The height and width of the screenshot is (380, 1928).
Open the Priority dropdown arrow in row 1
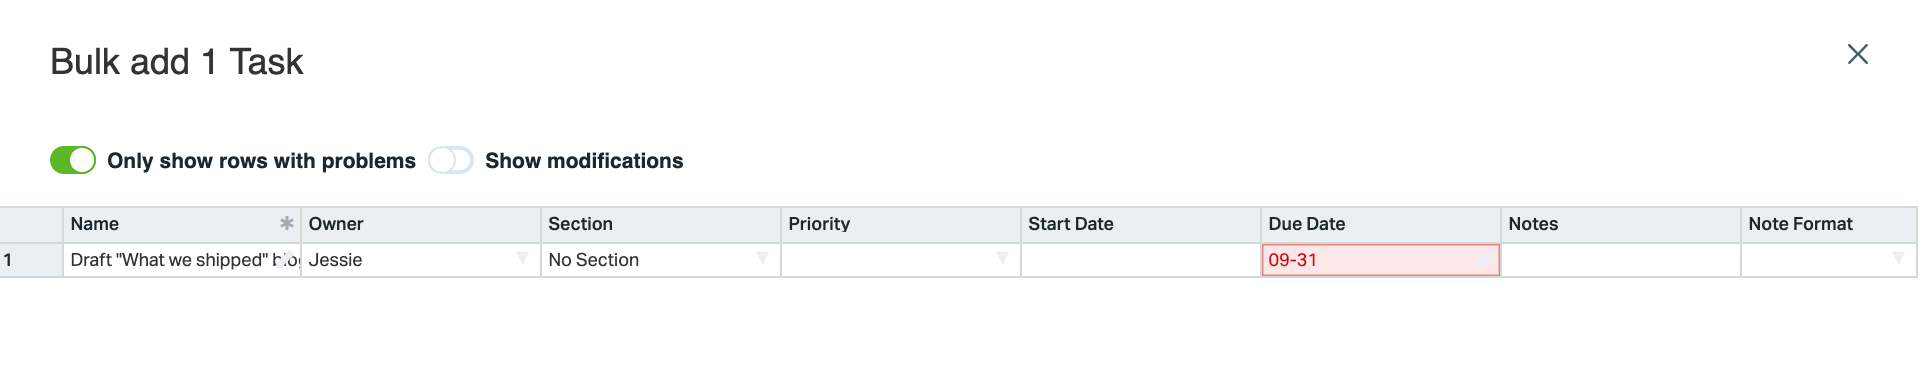coord(1002,258)
